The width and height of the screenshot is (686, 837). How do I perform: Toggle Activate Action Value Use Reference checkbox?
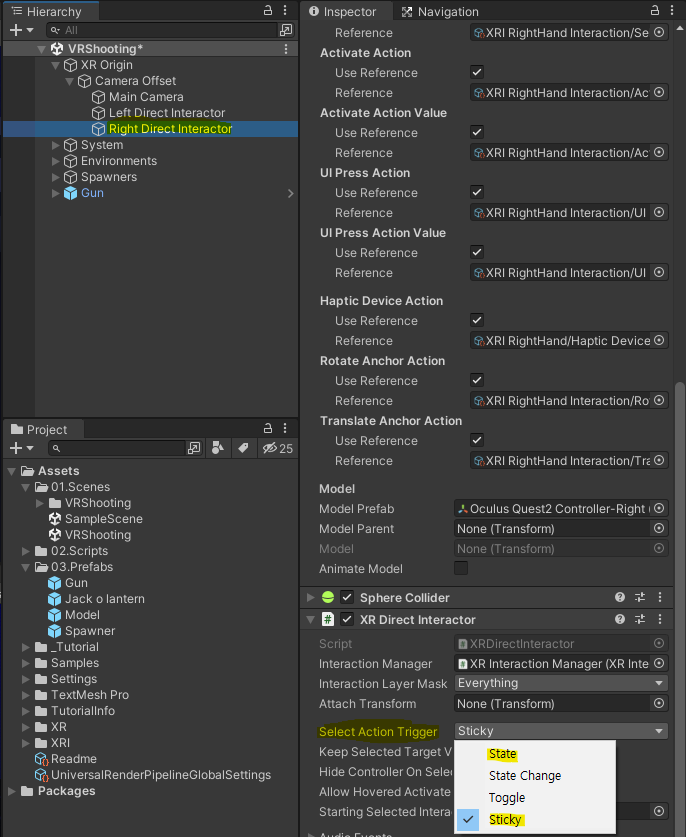click(477, 132)
